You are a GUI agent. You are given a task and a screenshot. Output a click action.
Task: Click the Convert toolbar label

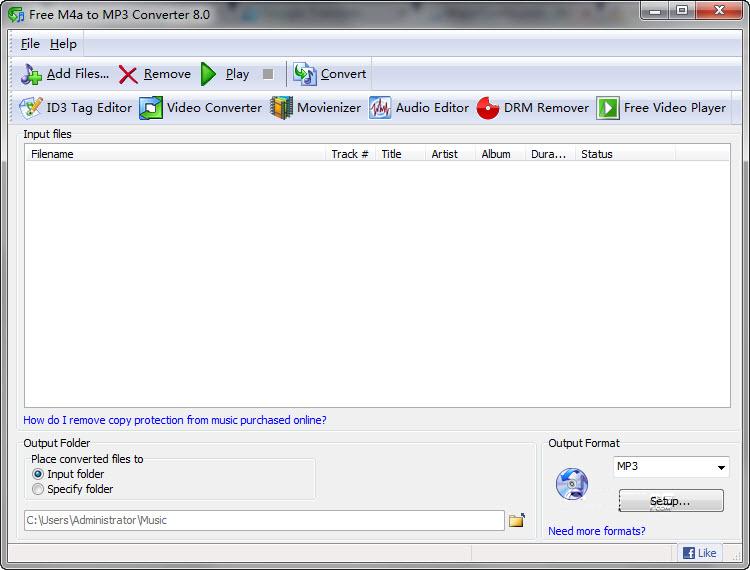click(343, 74)
